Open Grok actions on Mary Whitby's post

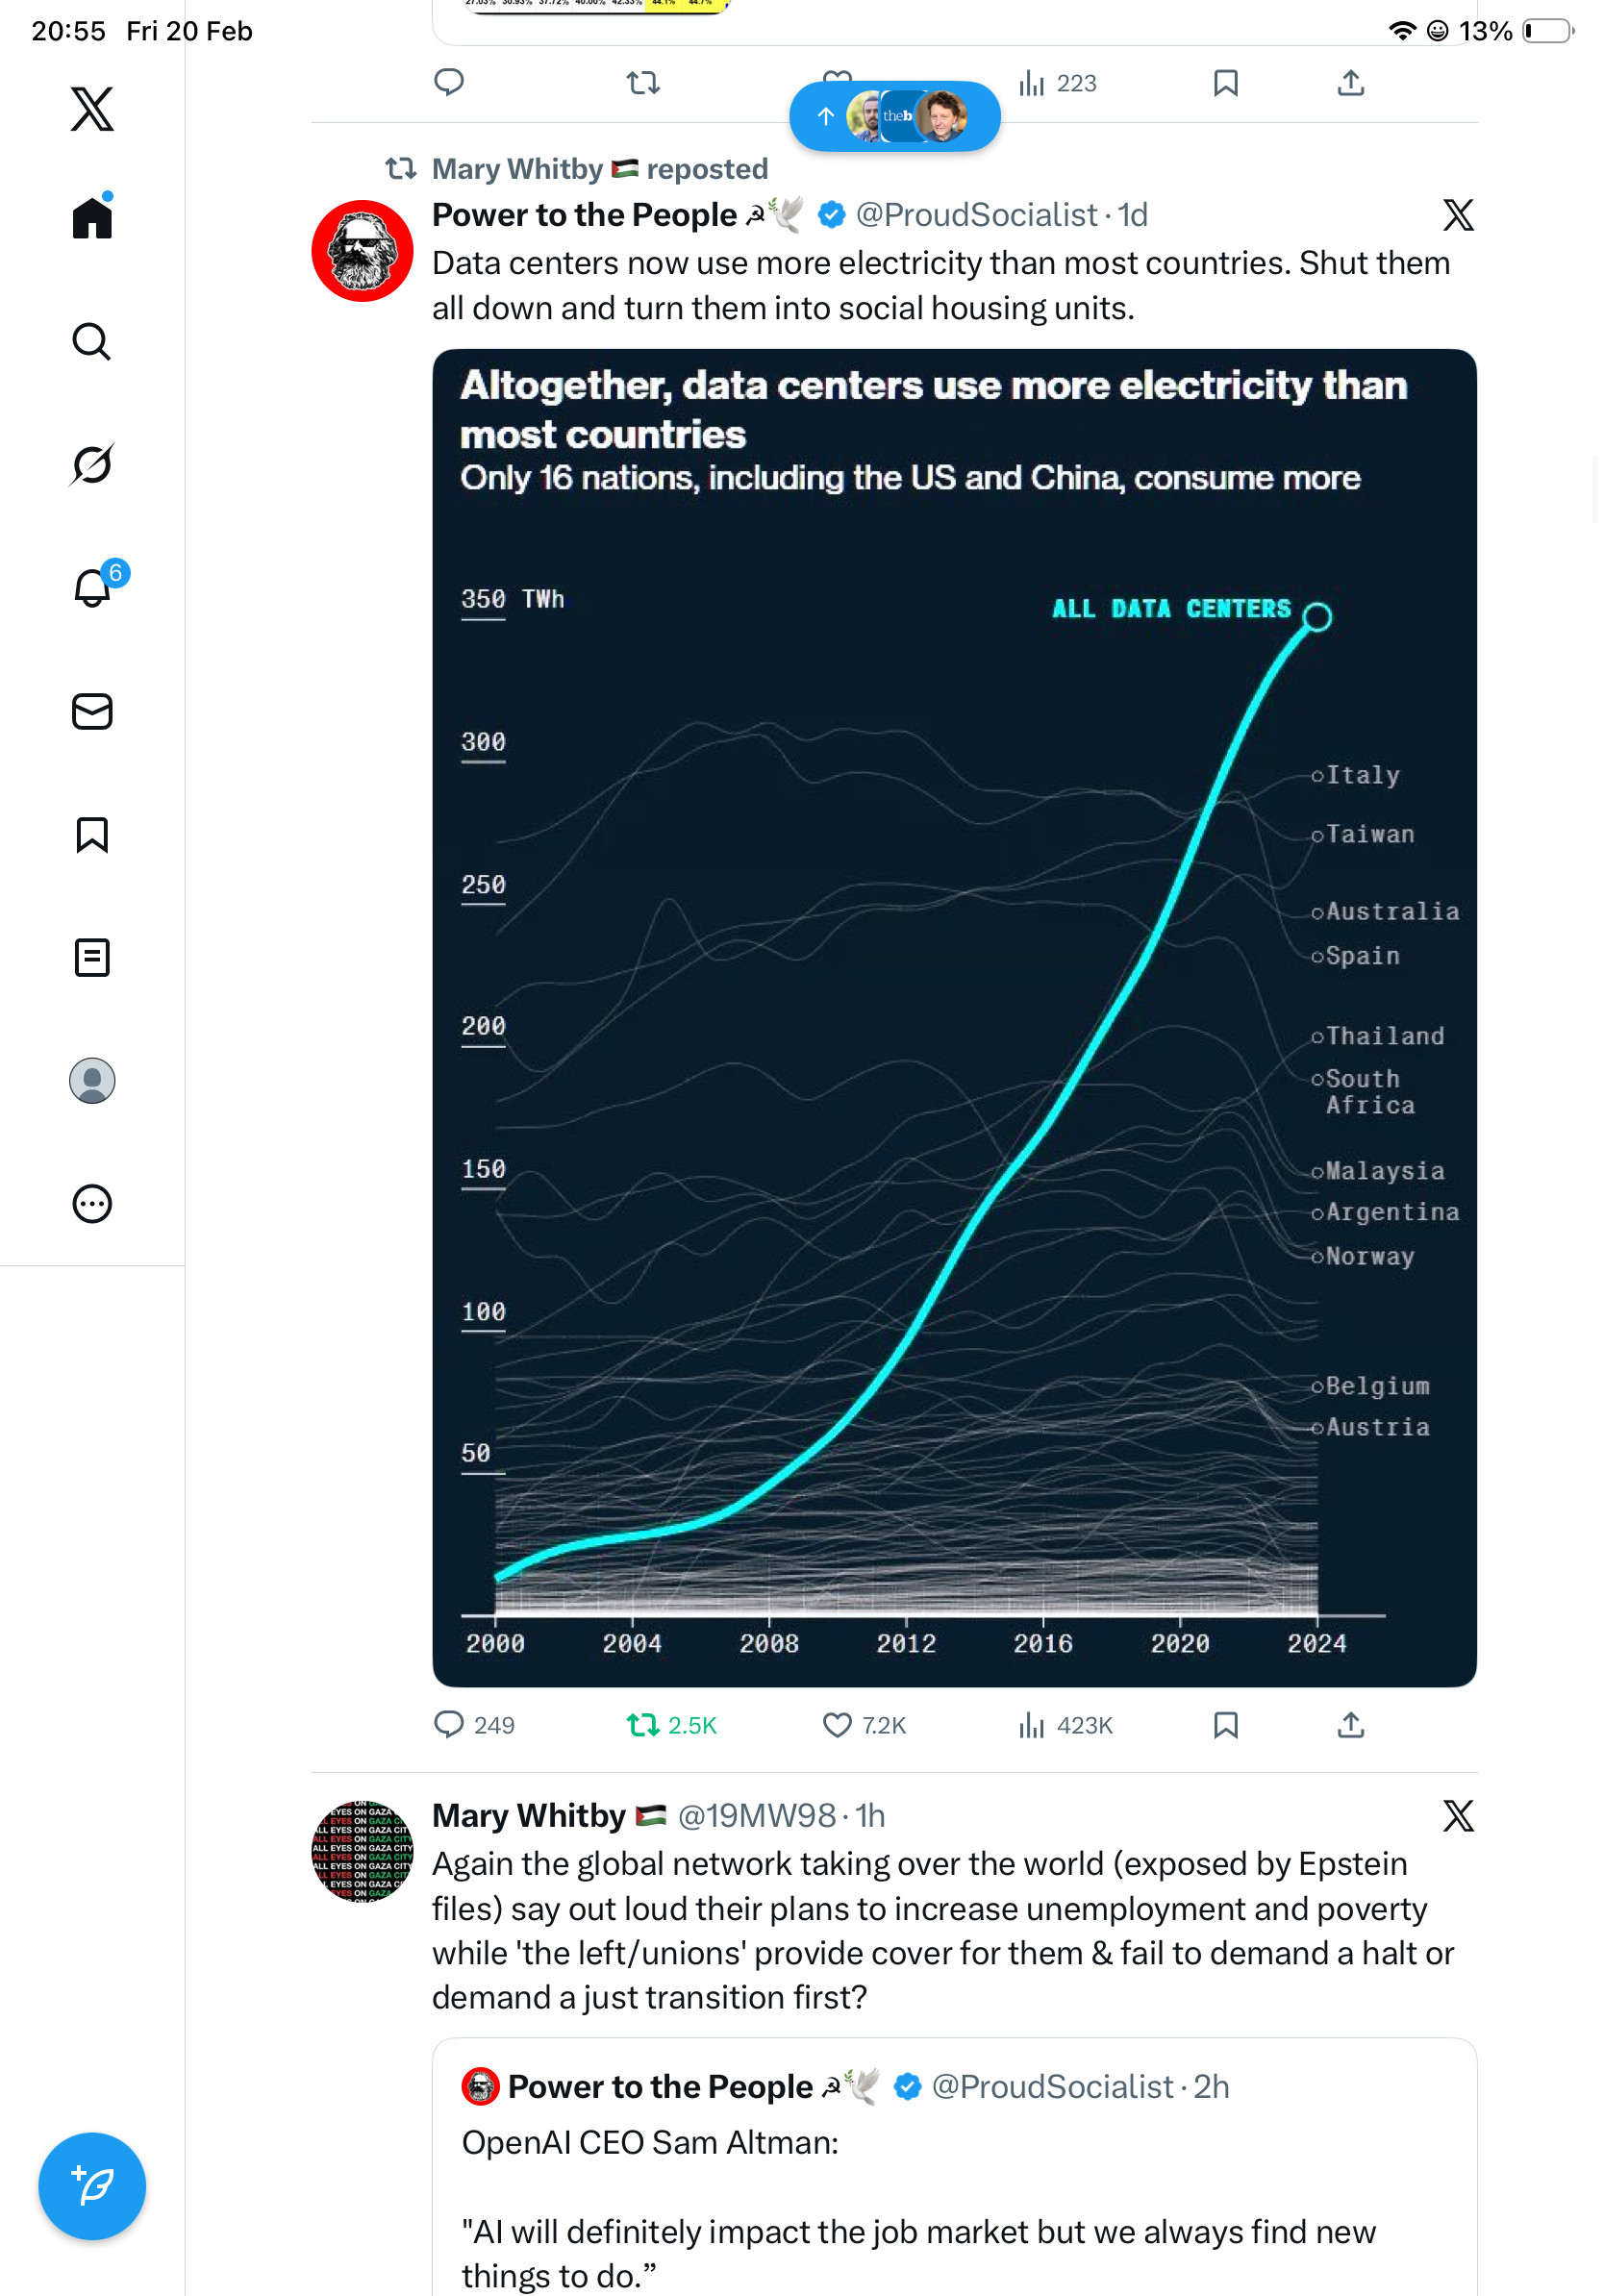tap(1457, 1815)
